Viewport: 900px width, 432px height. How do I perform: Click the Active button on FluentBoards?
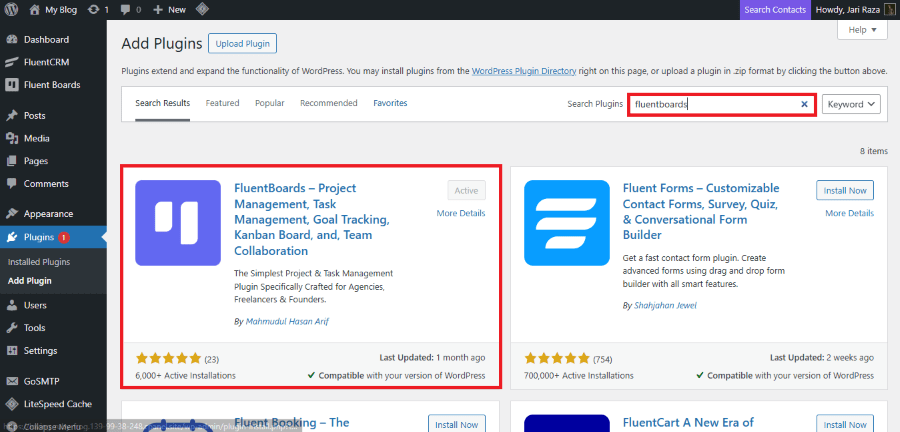pyautogui.click(x=467, y=190)
